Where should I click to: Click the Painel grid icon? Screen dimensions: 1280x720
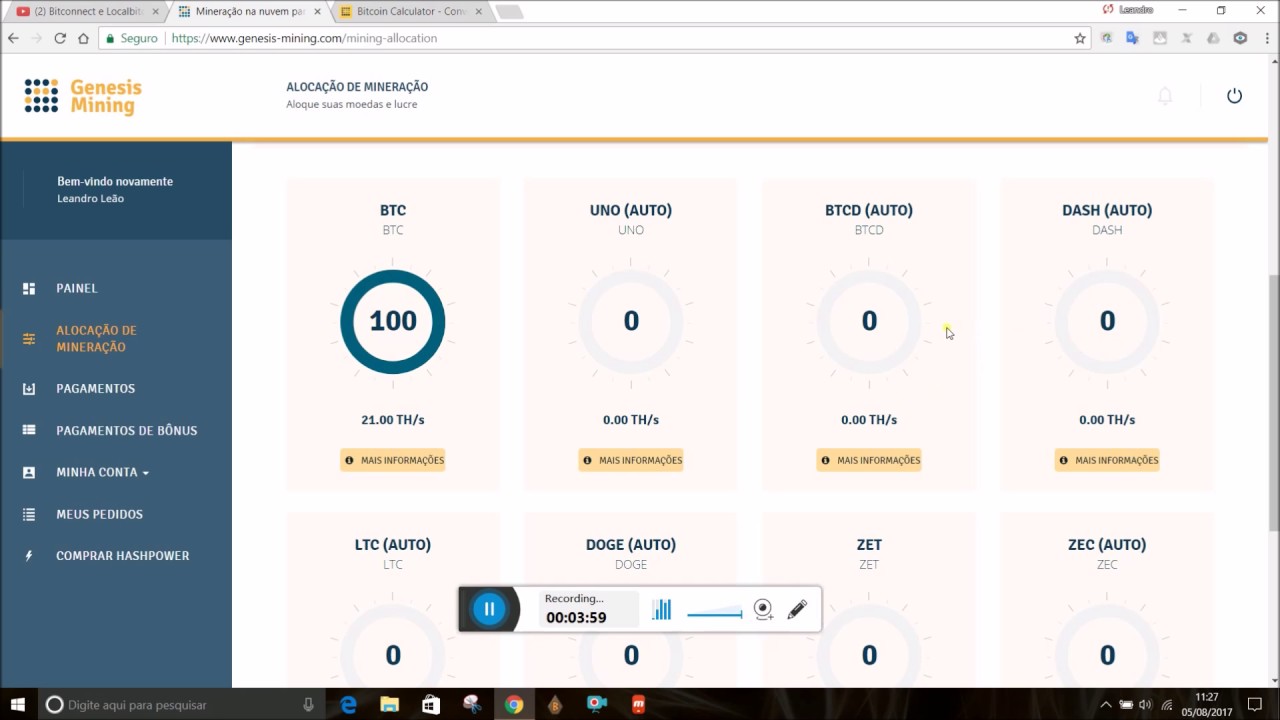click(29, 288)
